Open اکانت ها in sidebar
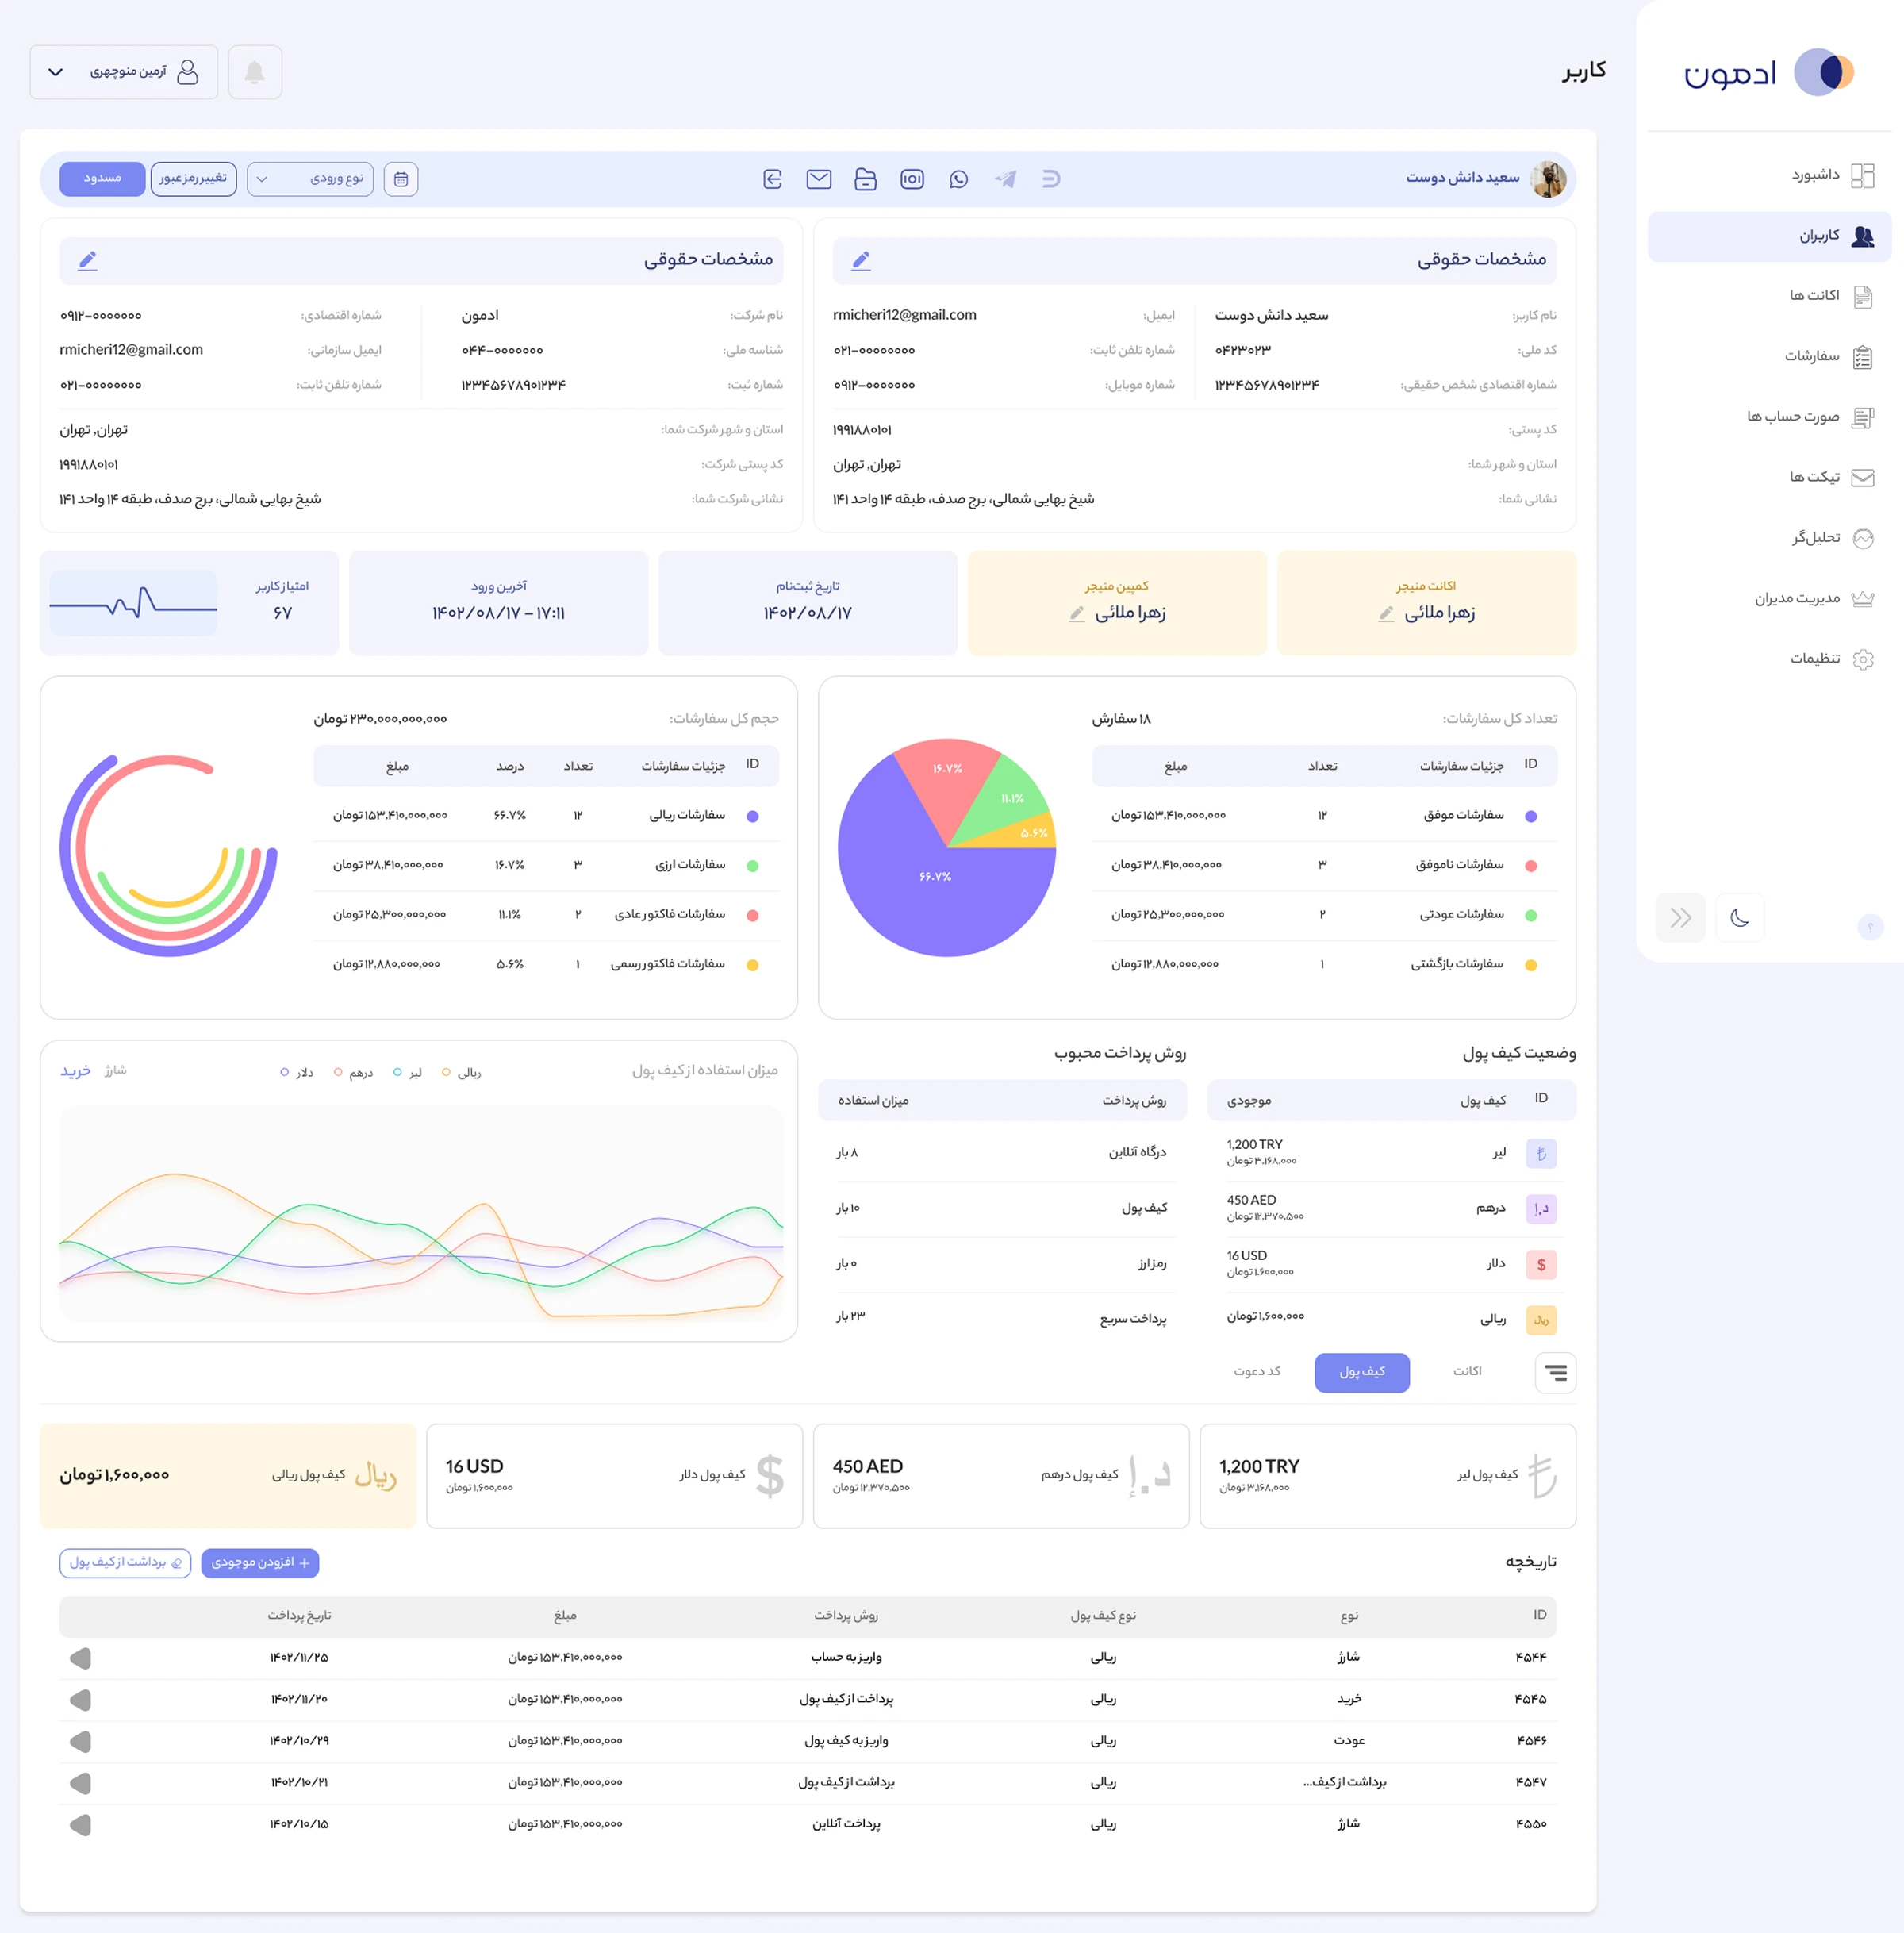 pos(1769,296)
